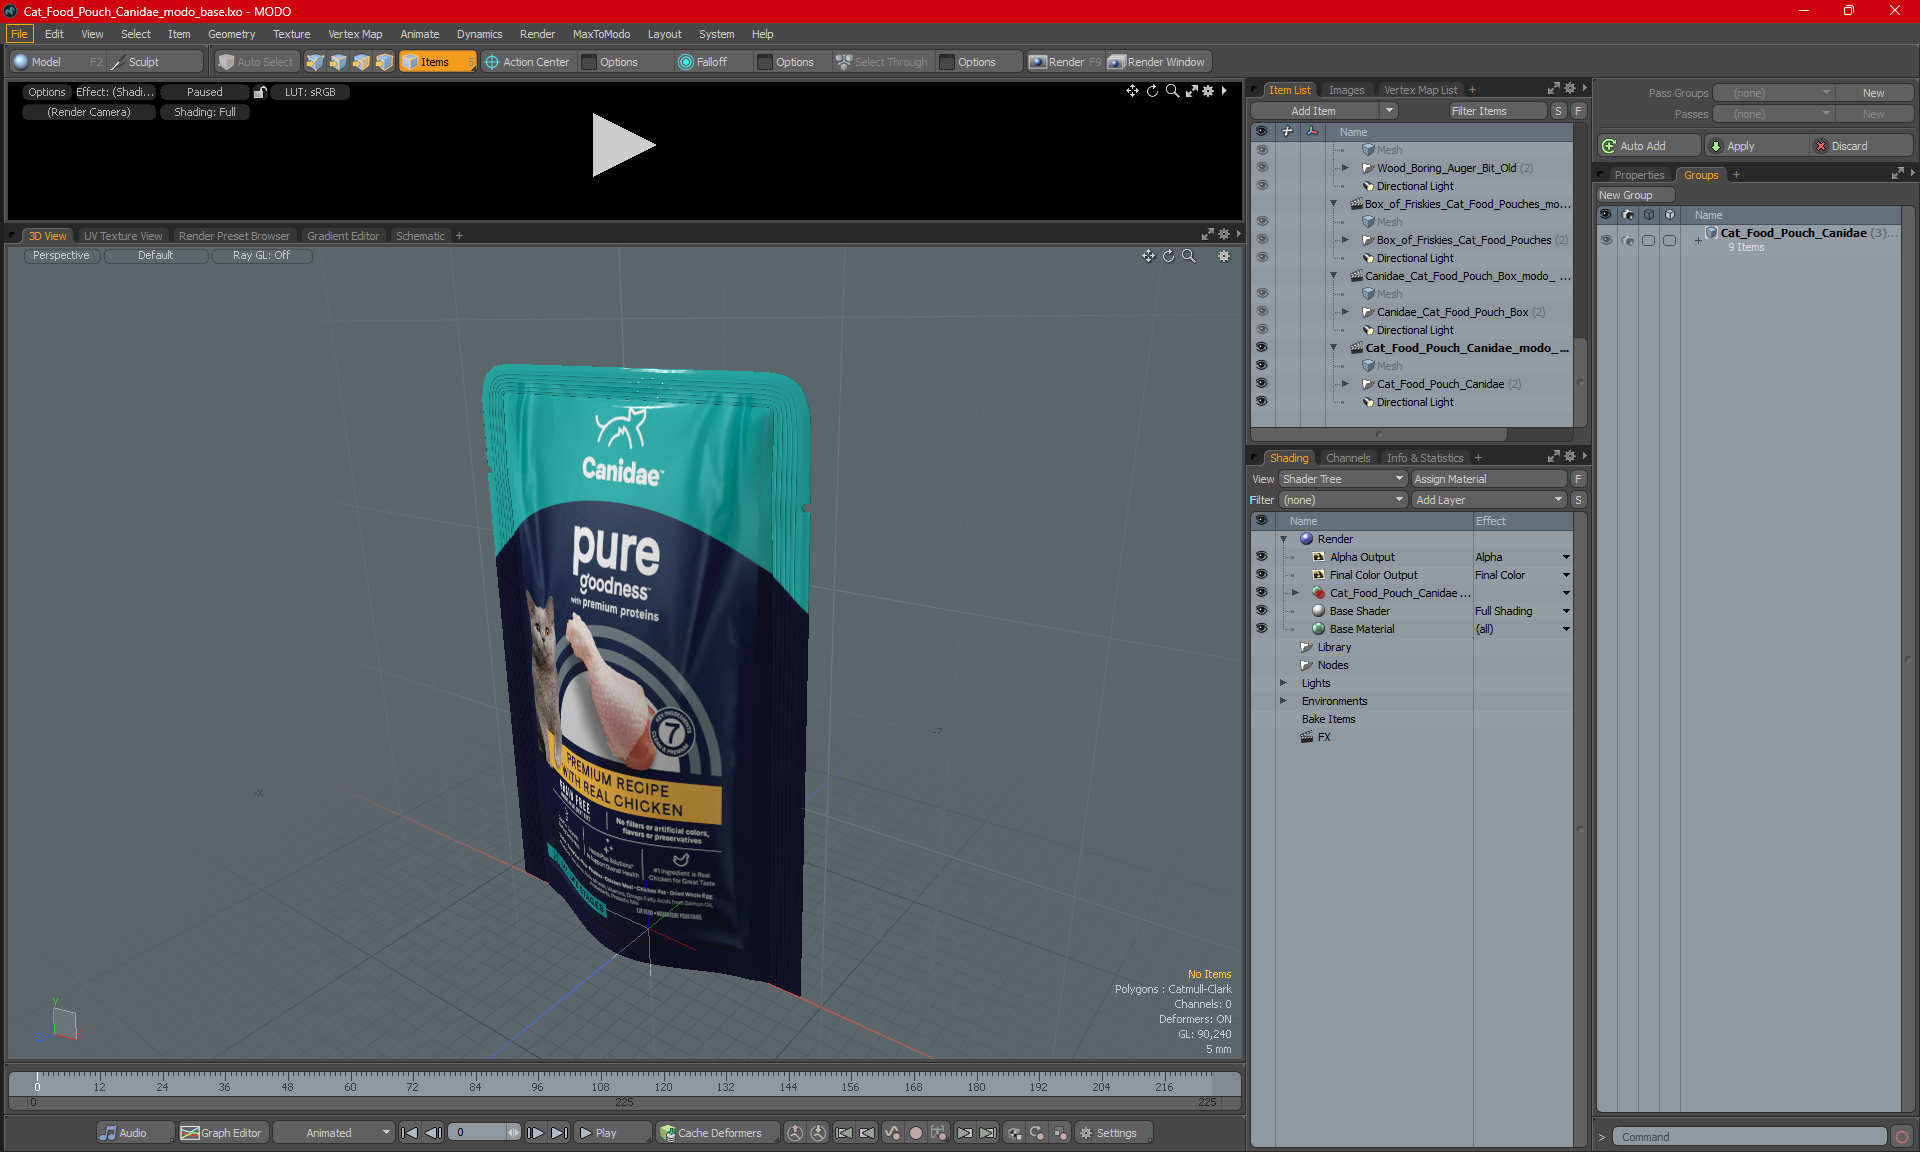
Task: Expand Box_of_Friskies_Cat_Food_Pouches item
Action: 1345,240
